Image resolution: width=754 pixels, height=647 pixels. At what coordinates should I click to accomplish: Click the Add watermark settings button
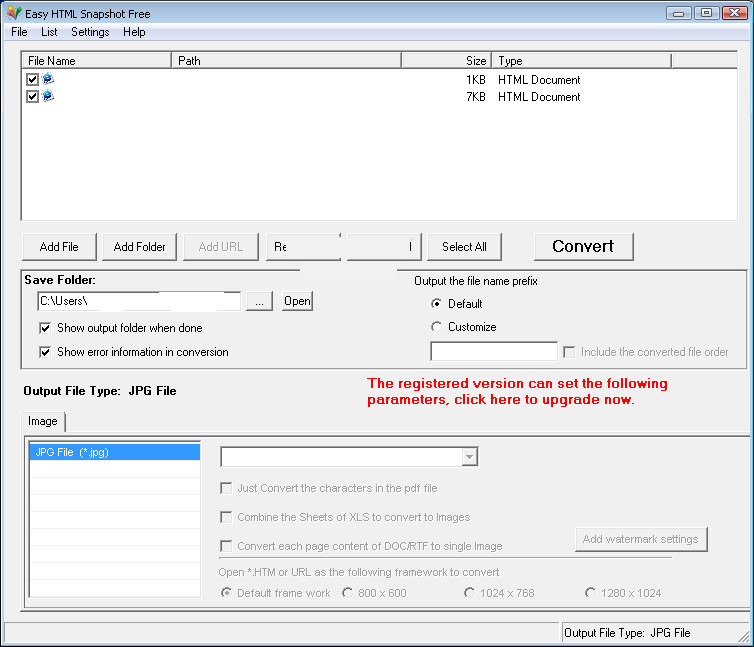point(641,539)
